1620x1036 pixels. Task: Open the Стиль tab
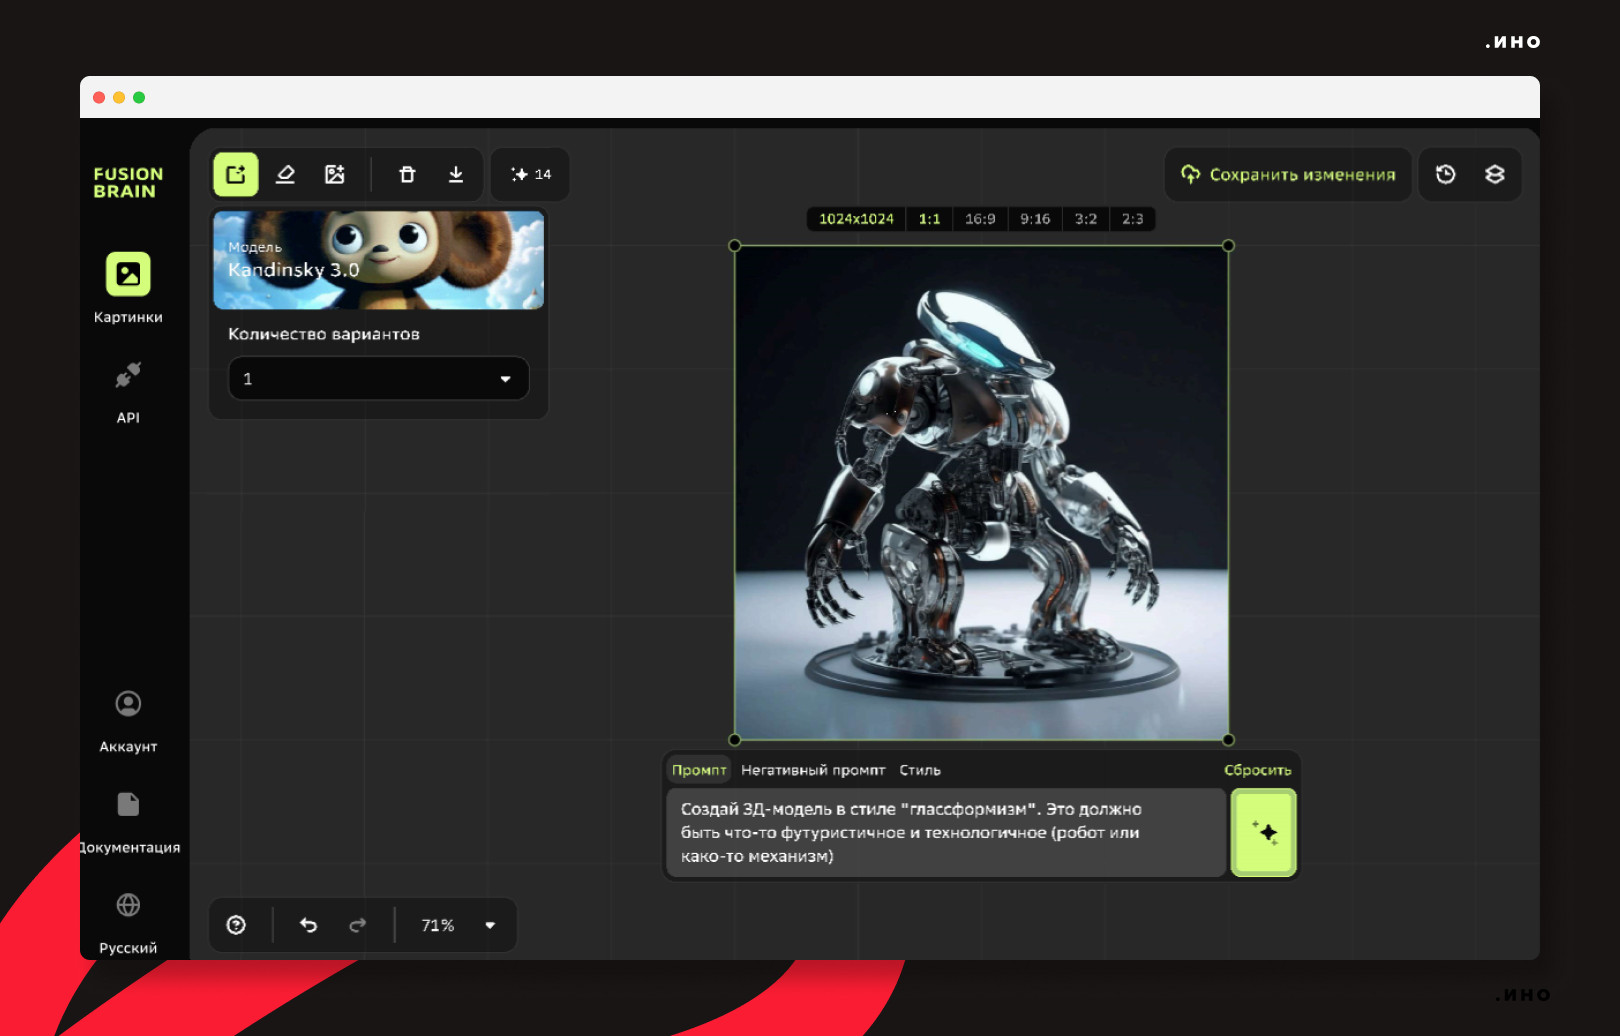click(920, 770)
